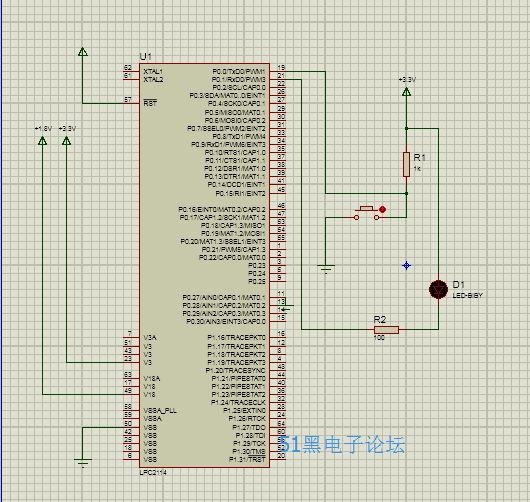Click the XTAL1 pin 62 stub

(132, 71)
